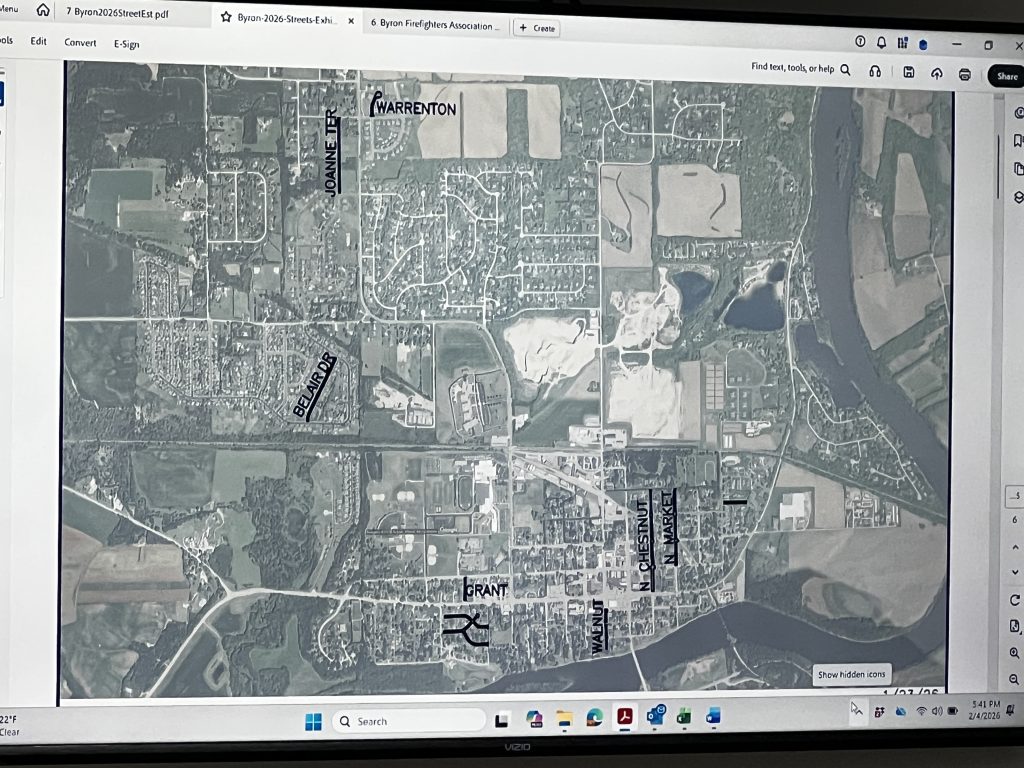Click the Create new tab button
This screenshot has width=1024, height=768.
pyautogui.click(x=536, y=28)
